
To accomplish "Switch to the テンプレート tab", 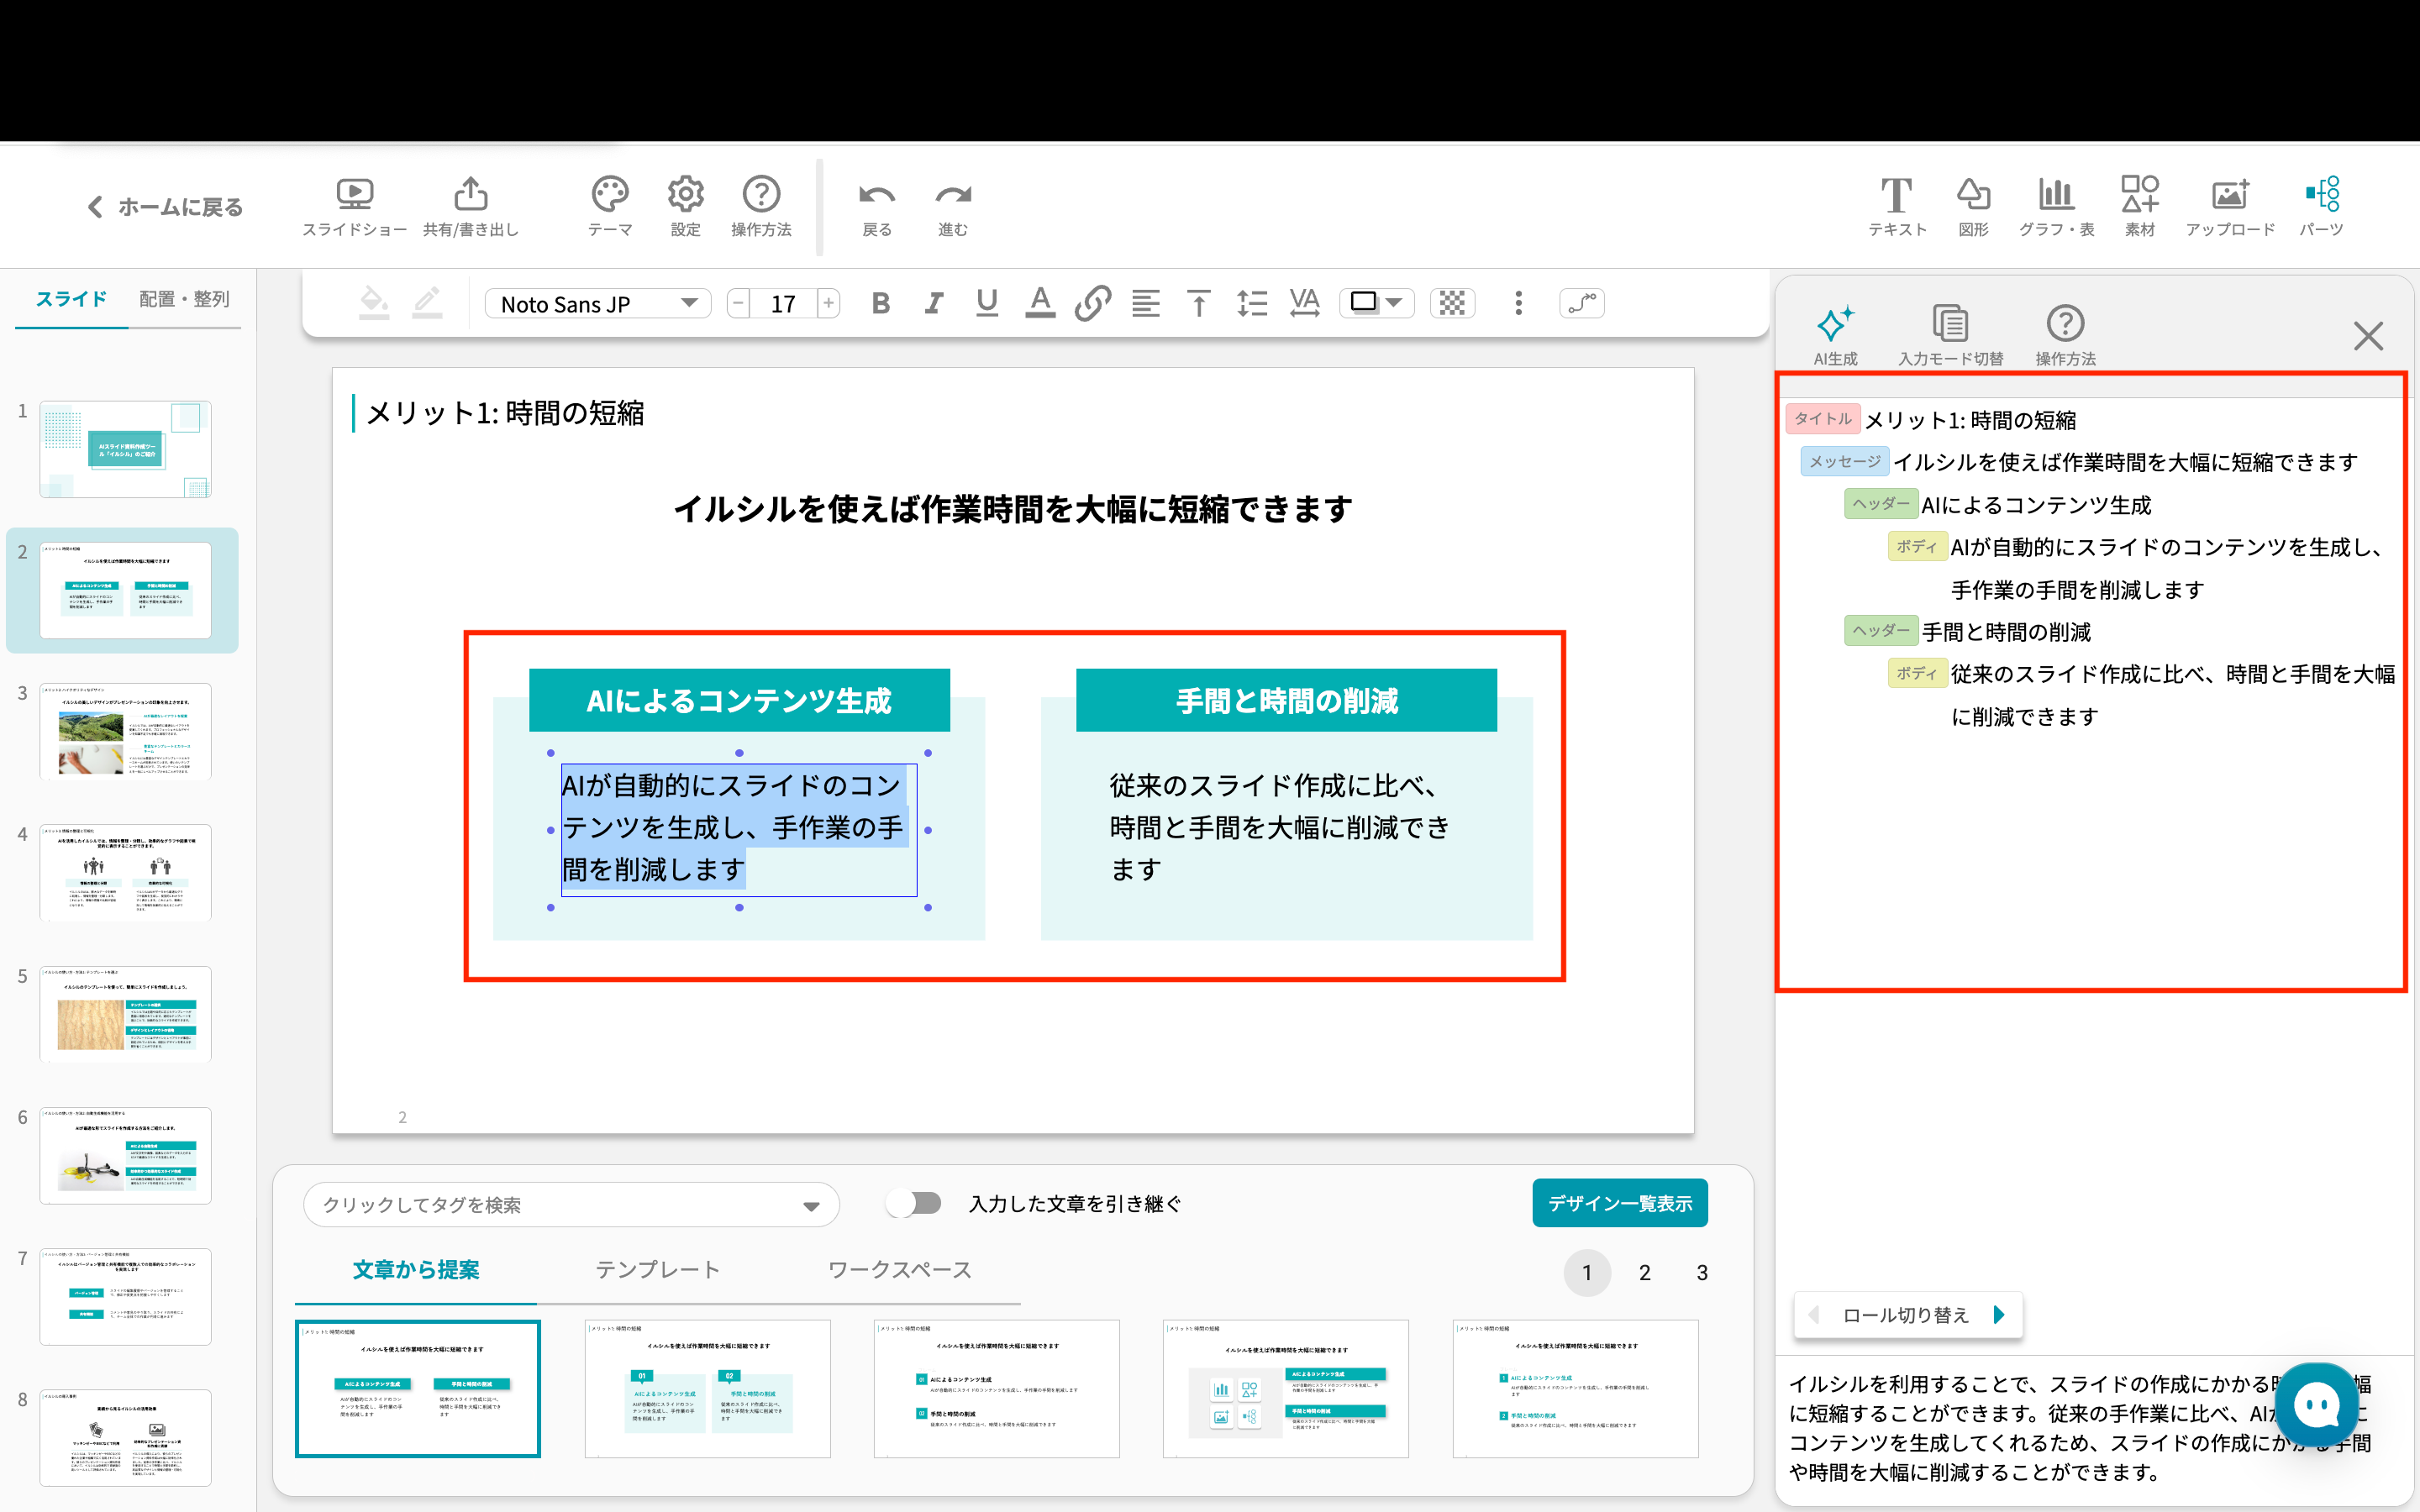I will coord(657,1270).
